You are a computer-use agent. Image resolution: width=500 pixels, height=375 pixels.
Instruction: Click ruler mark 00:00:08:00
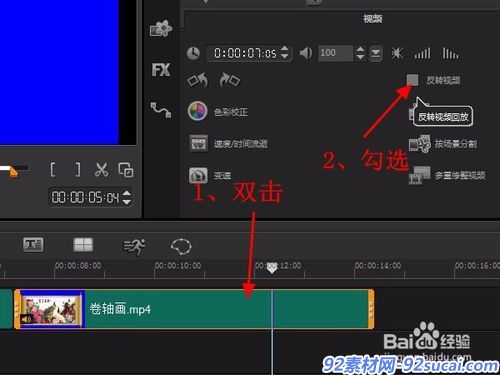coord(78,266)
